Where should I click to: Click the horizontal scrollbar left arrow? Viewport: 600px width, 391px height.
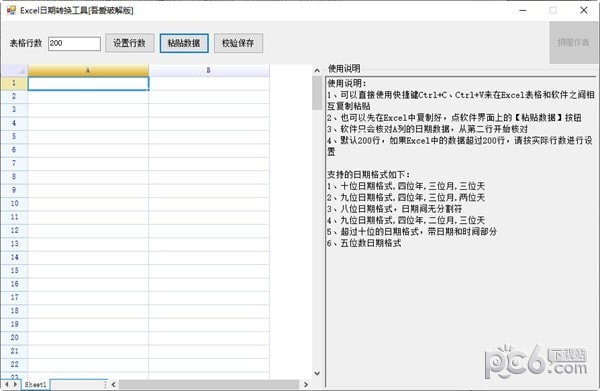[114, 384]
